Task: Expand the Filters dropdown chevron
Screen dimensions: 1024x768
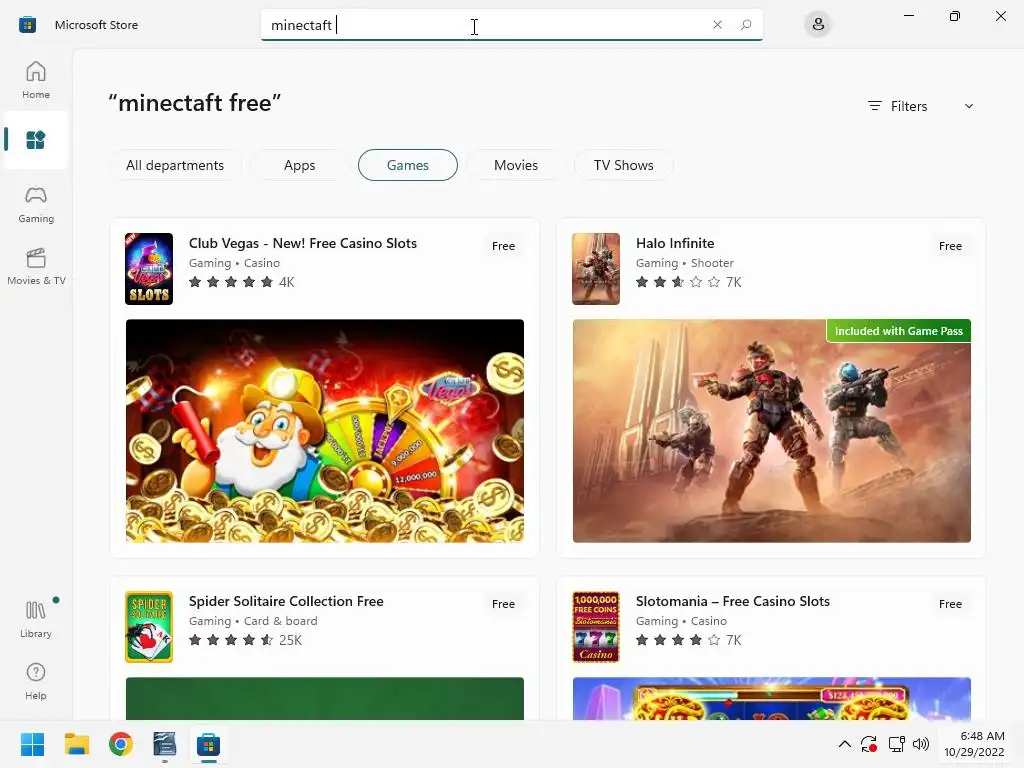Action: point(968,106)
